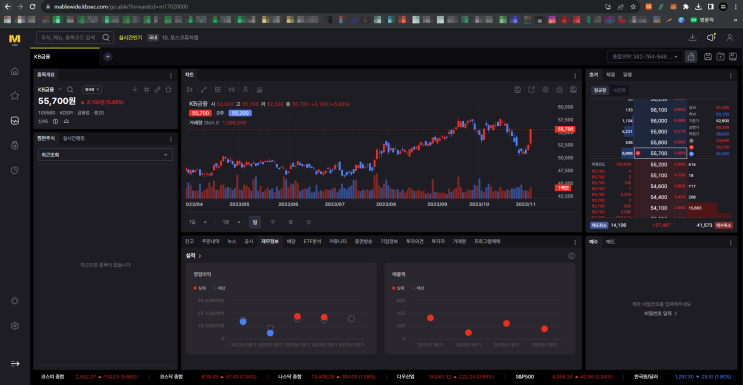Open download icon in top header
Image resolution: width=743 pixels, height=385 pixels.
[x=692, y=37]
